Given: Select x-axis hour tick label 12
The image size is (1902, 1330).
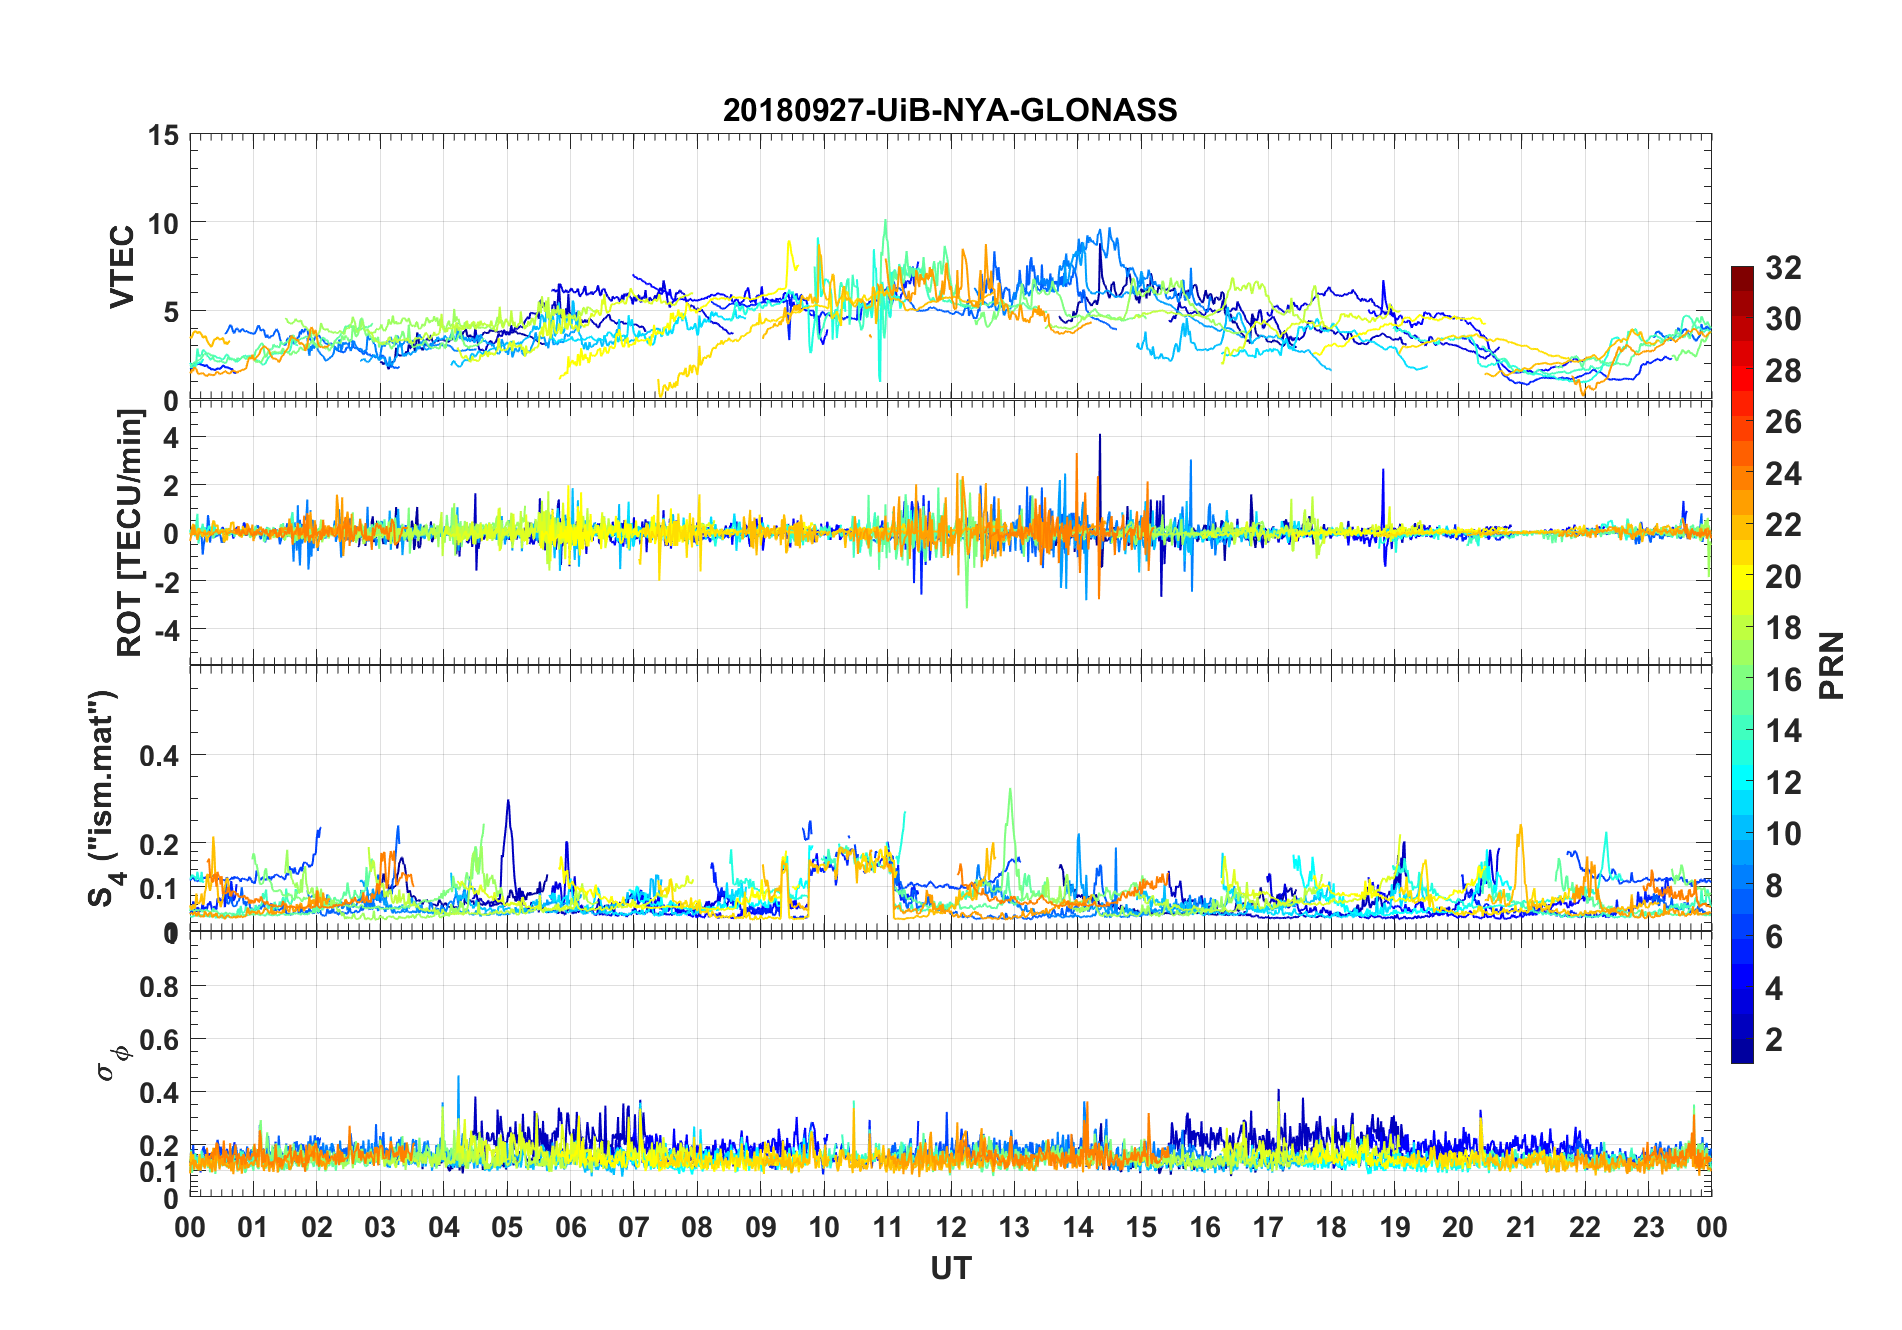Looking at the screenshot, I should (x=951, y=1227).
